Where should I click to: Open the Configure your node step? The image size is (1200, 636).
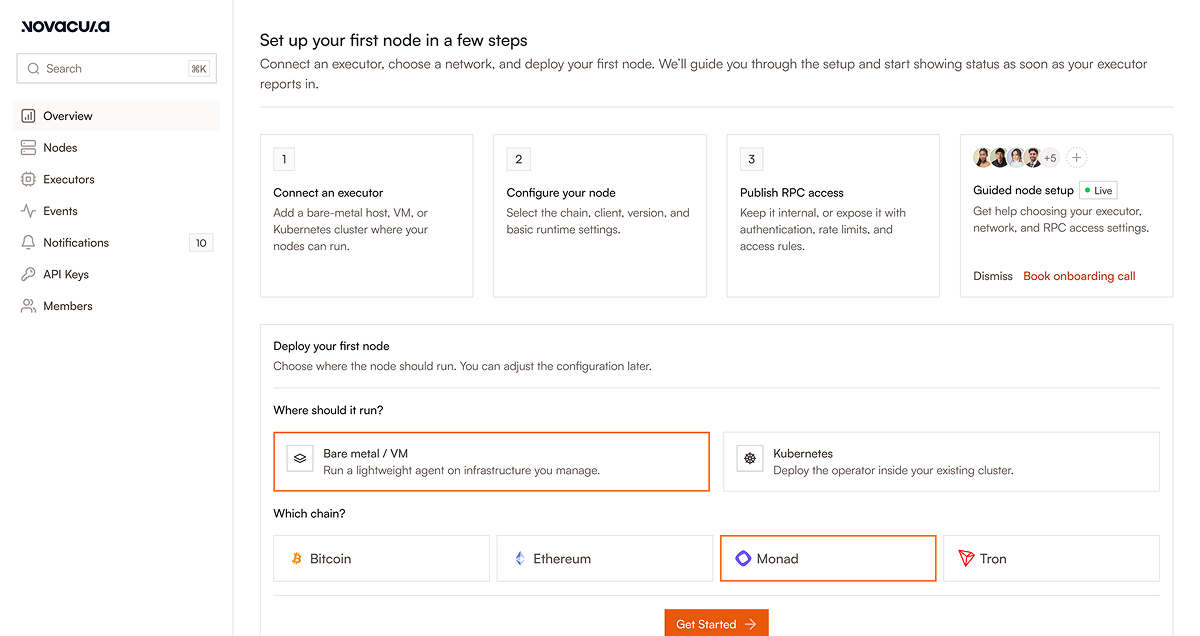click(x=600, y=216)
